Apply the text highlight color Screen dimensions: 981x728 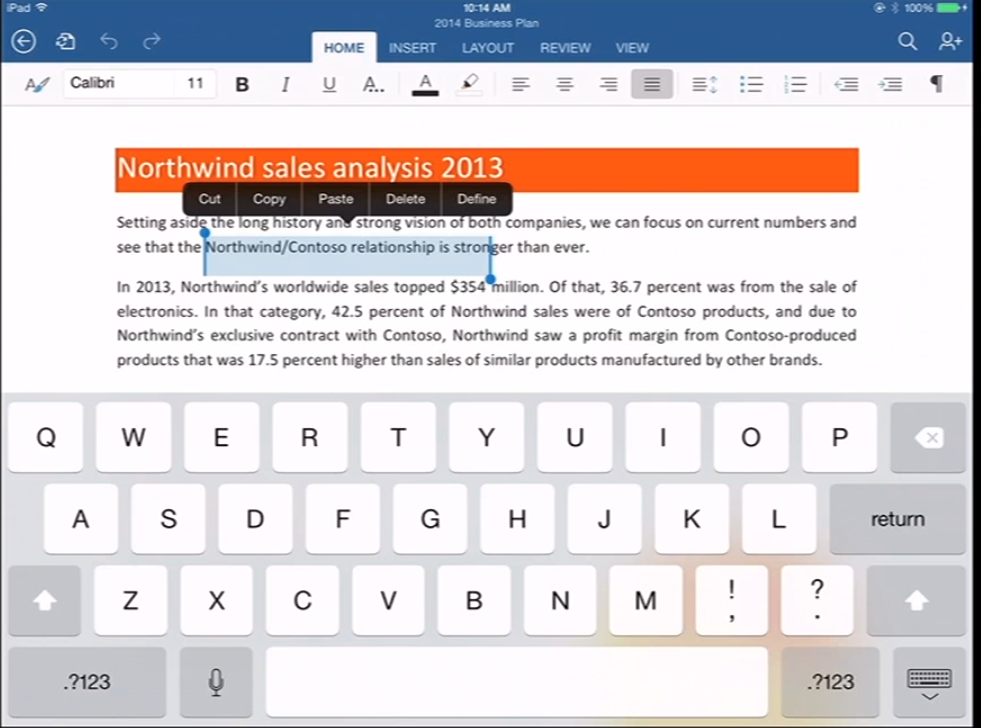pos(469,84)
